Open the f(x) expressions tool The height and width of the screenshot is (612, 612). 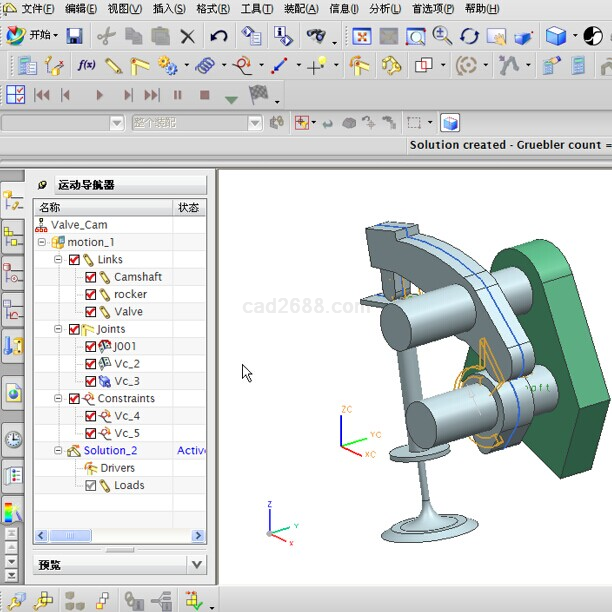[87, 66]
